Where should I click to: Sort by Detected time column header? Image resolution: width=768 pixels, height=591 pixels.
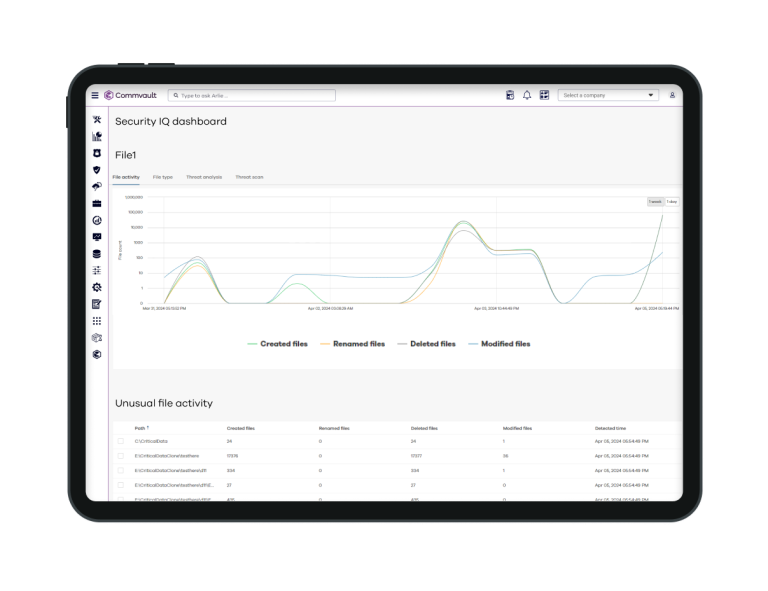pyautogui.click(x=610, y=428)
